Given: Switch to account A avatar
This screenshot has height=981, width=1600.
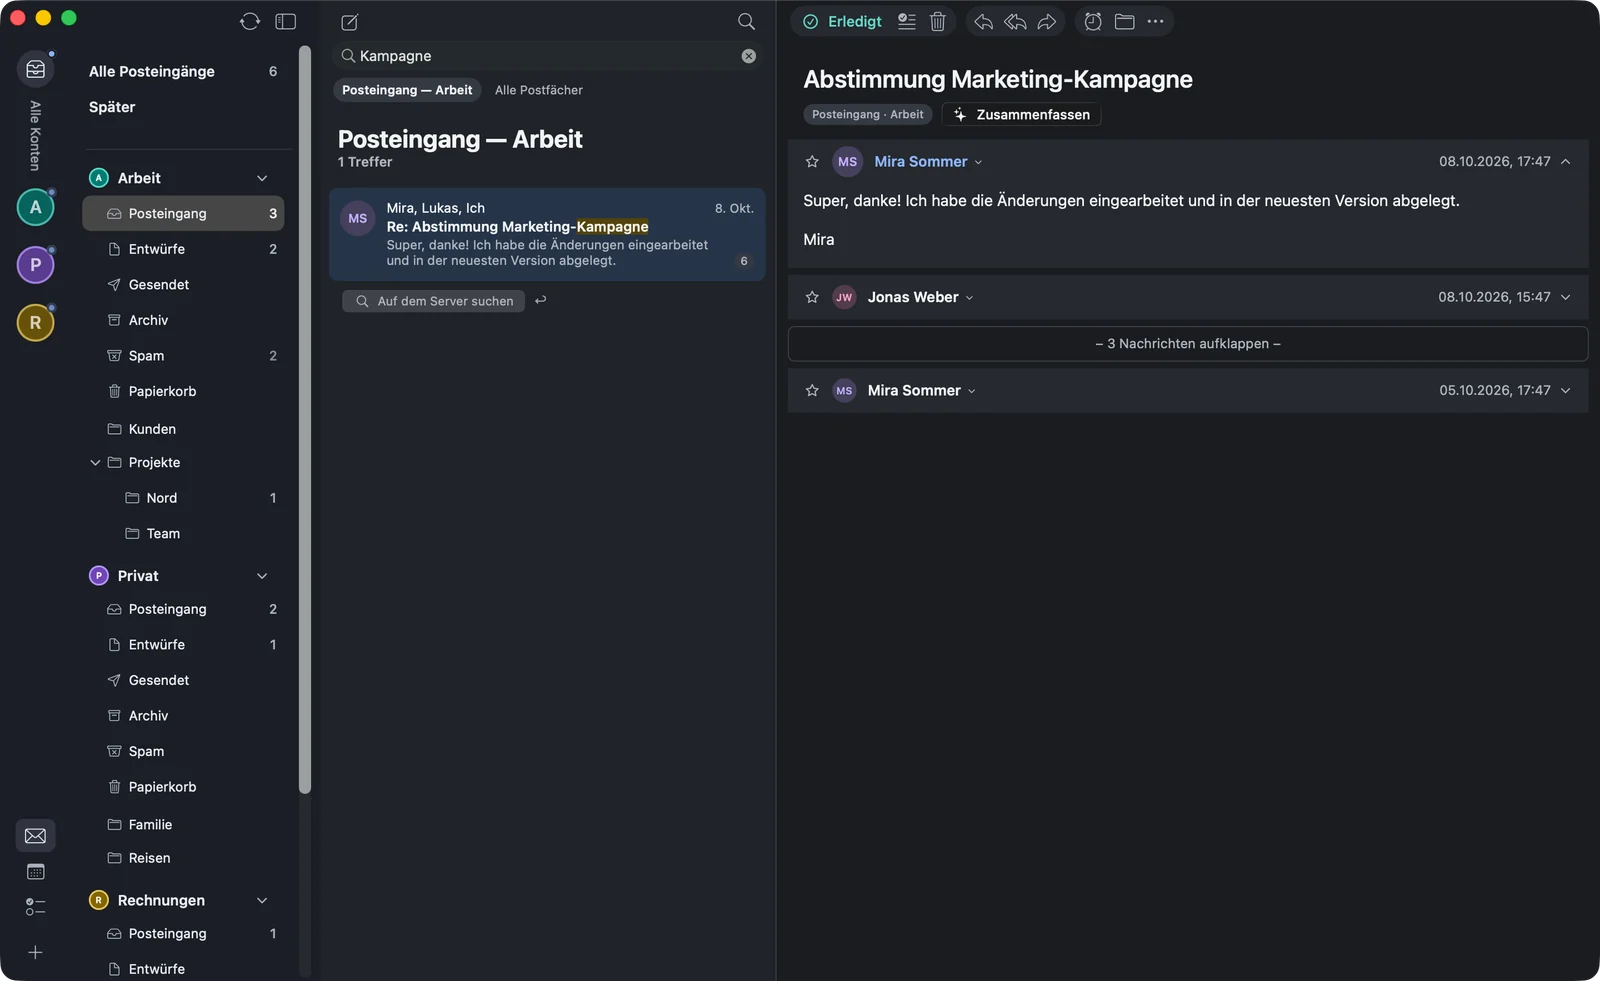Looking at the screenshot, I should point(36,208).
